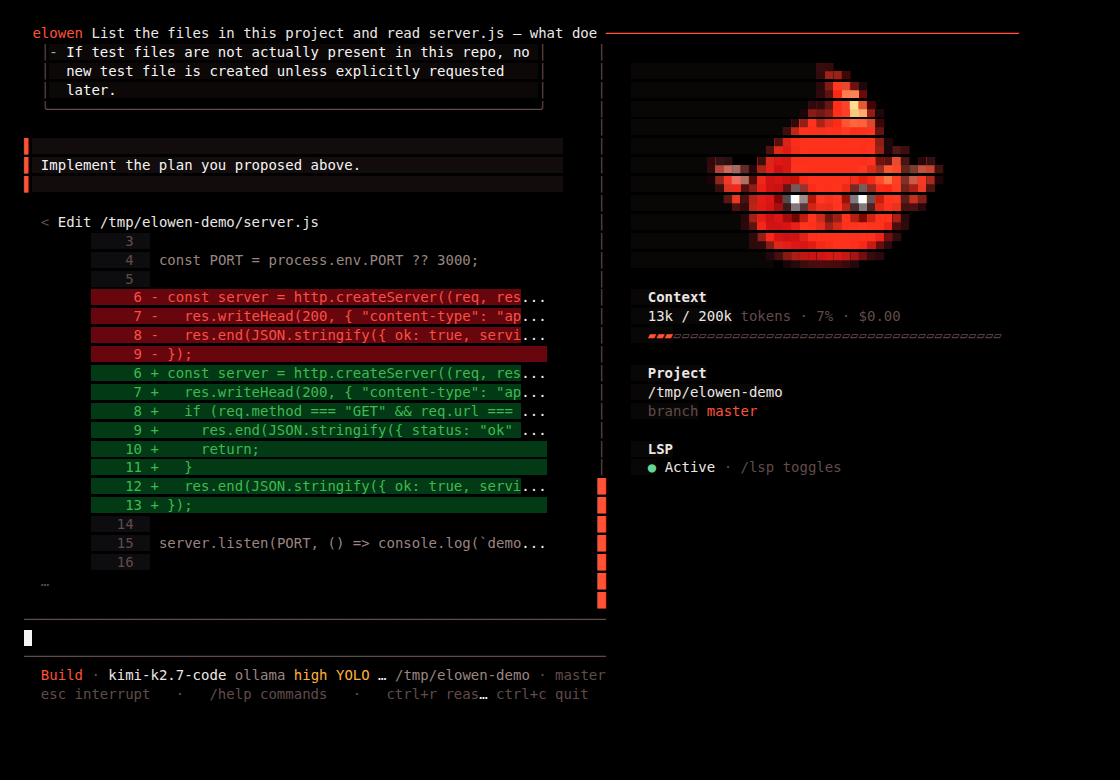Click added line 8 if req.method
The width and height of the screenshot is (1120, 780).
pyautogui.click(x=319, y=411)
